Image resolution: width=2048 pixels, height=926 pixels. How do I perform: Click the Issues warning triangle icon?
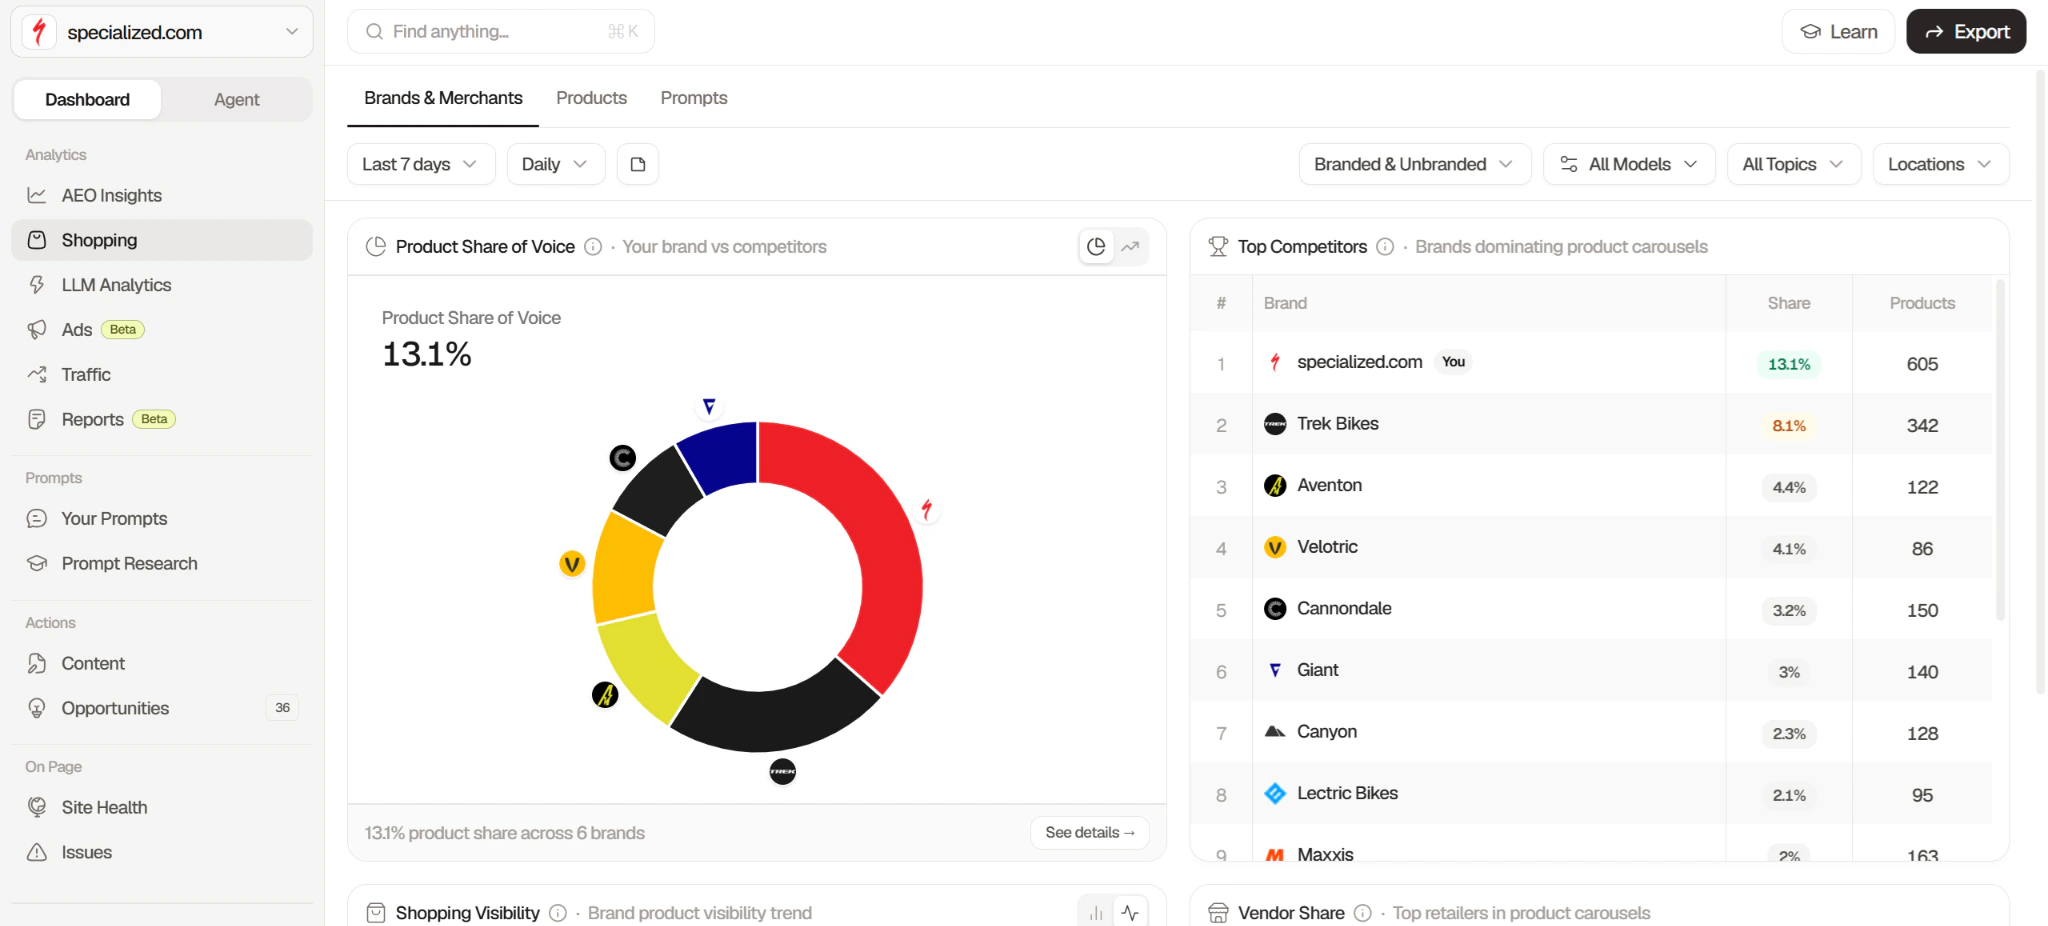37,853
